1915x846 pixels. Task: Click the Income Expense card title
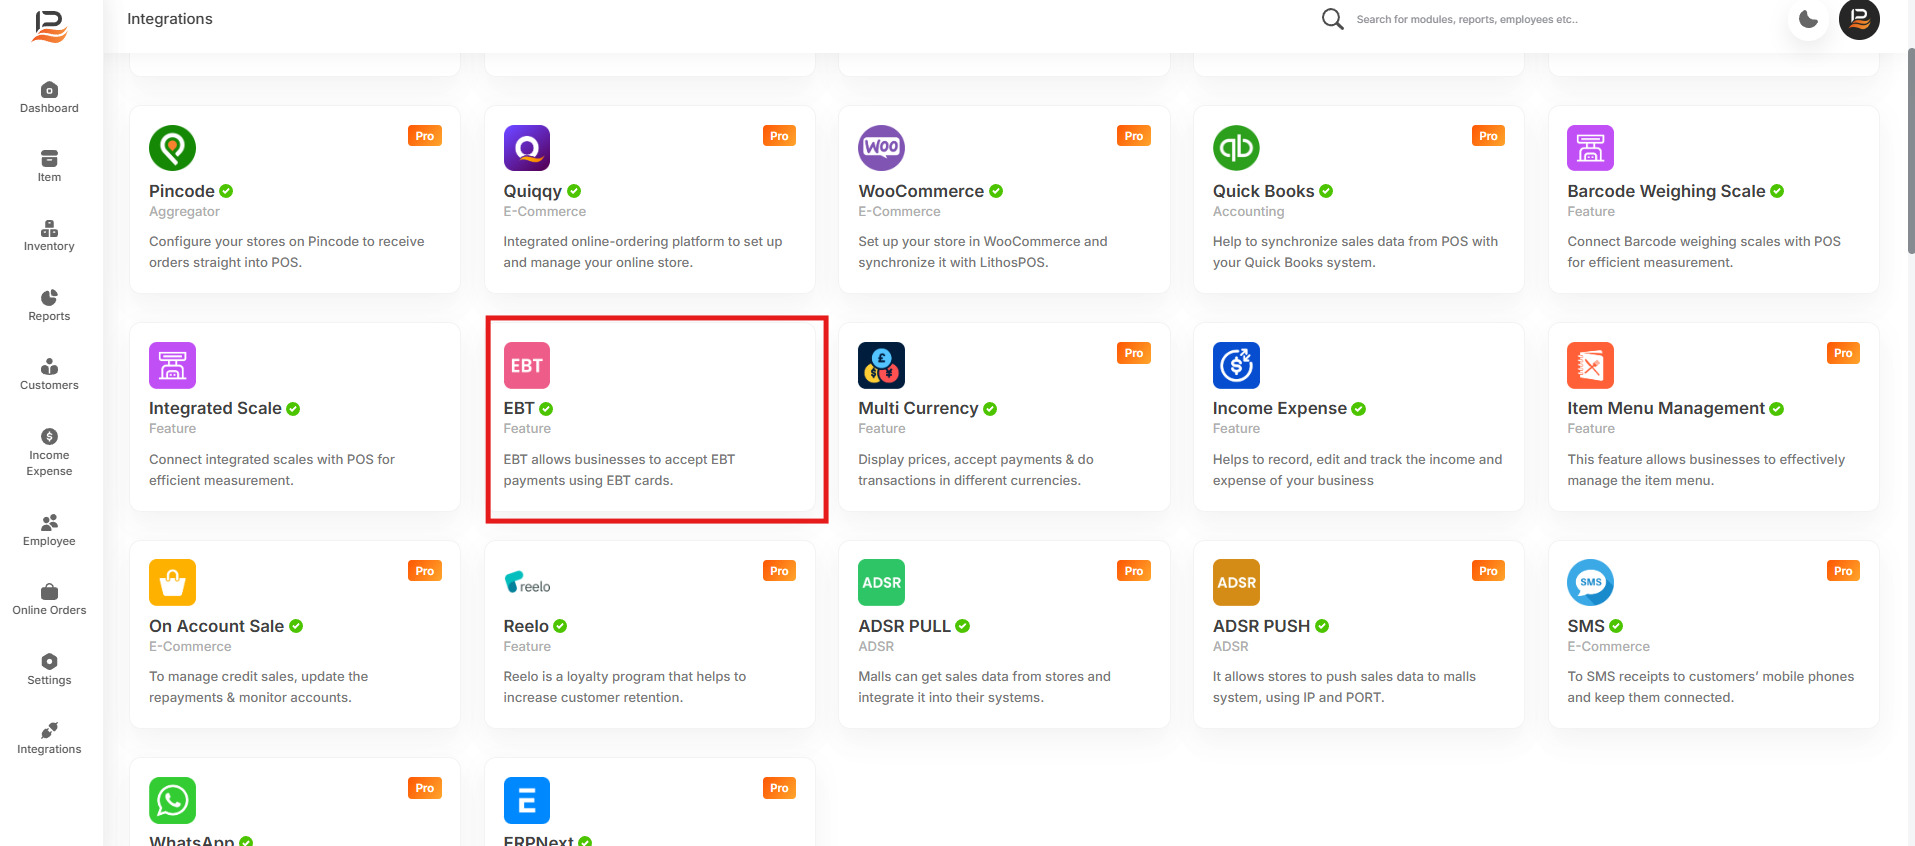(x=1280, y=408)
